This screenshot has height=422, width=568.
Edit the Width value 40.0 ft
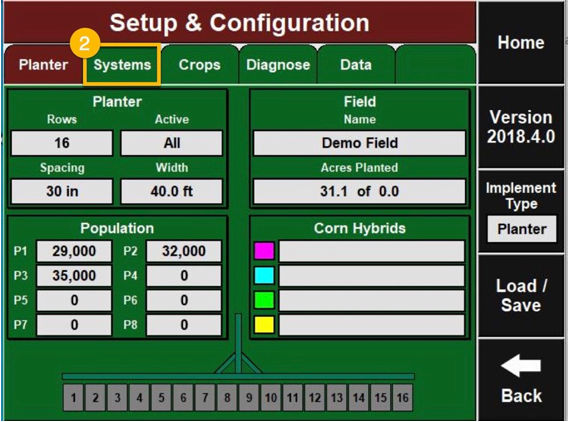pos(172,191)
